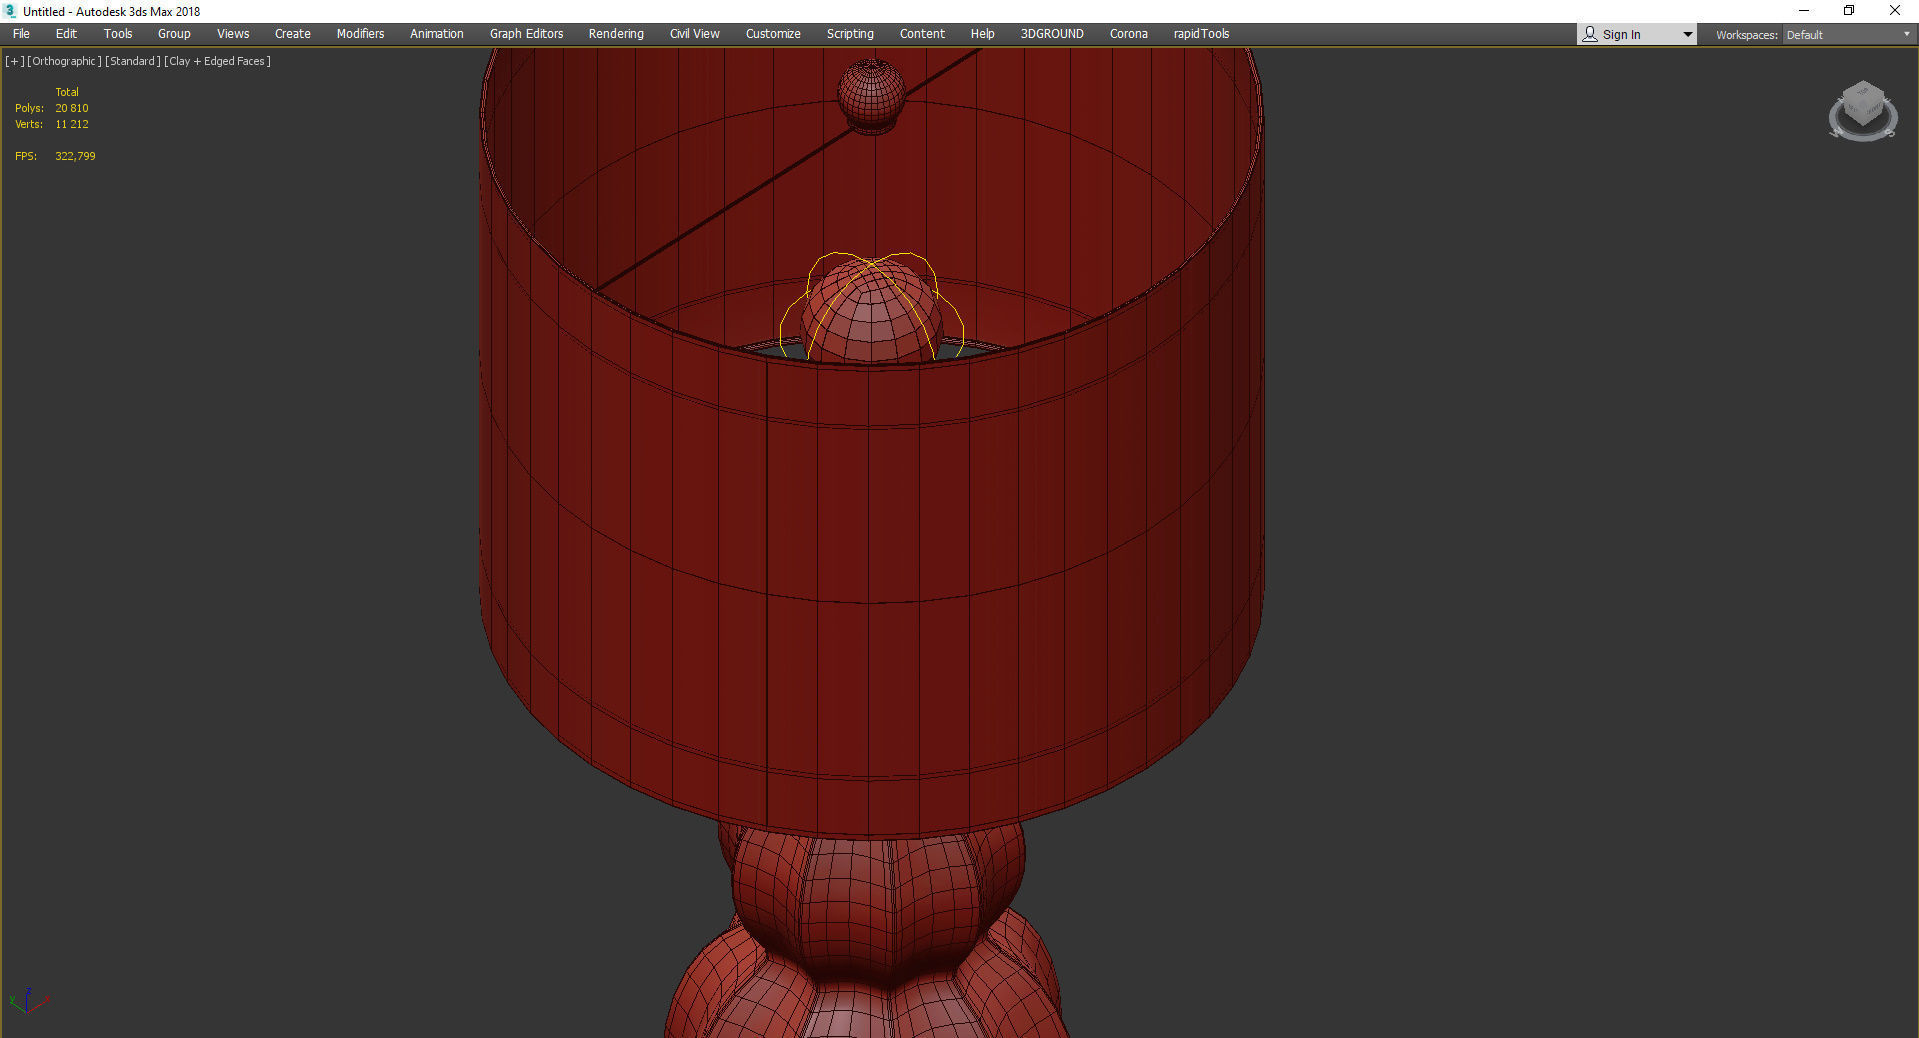
Task: Open the Workspaces Default dropdown
Action: pyautogui.click(x=1848, y=35)
